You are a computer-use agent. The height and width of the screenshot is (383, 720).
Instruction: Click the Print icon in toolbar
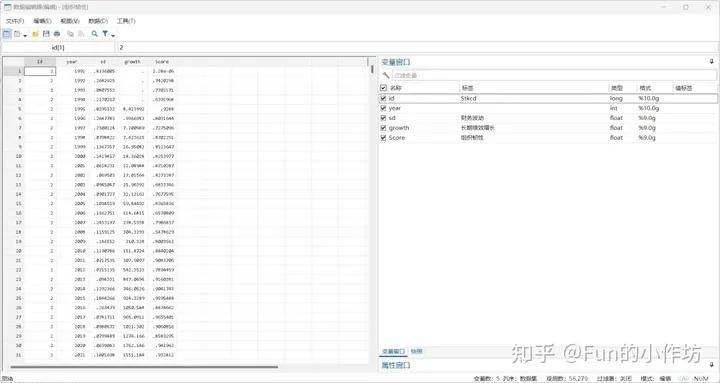coord(57,34)
